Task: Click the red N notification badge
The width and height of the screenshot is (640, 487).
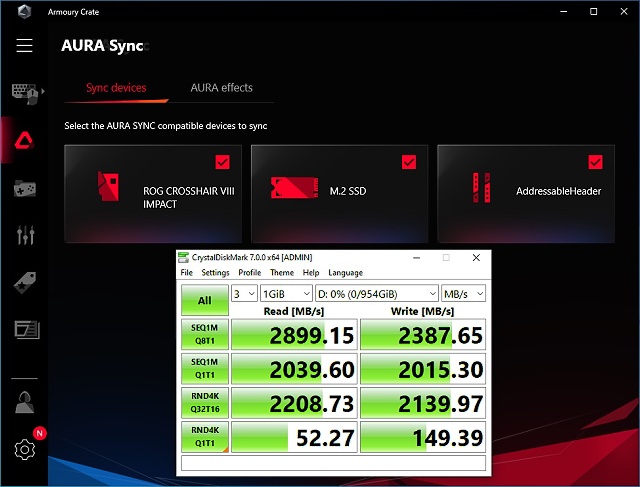Action: tap(40, 433)
